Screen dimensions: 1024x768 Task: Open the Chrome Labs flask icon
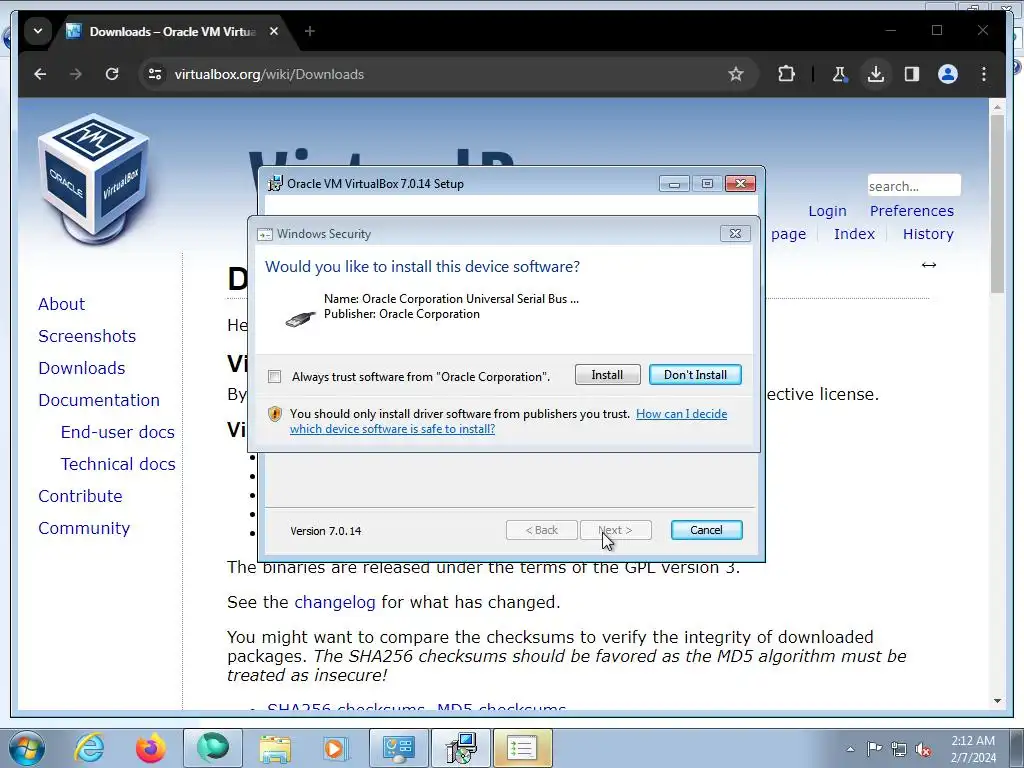(839, 74)
